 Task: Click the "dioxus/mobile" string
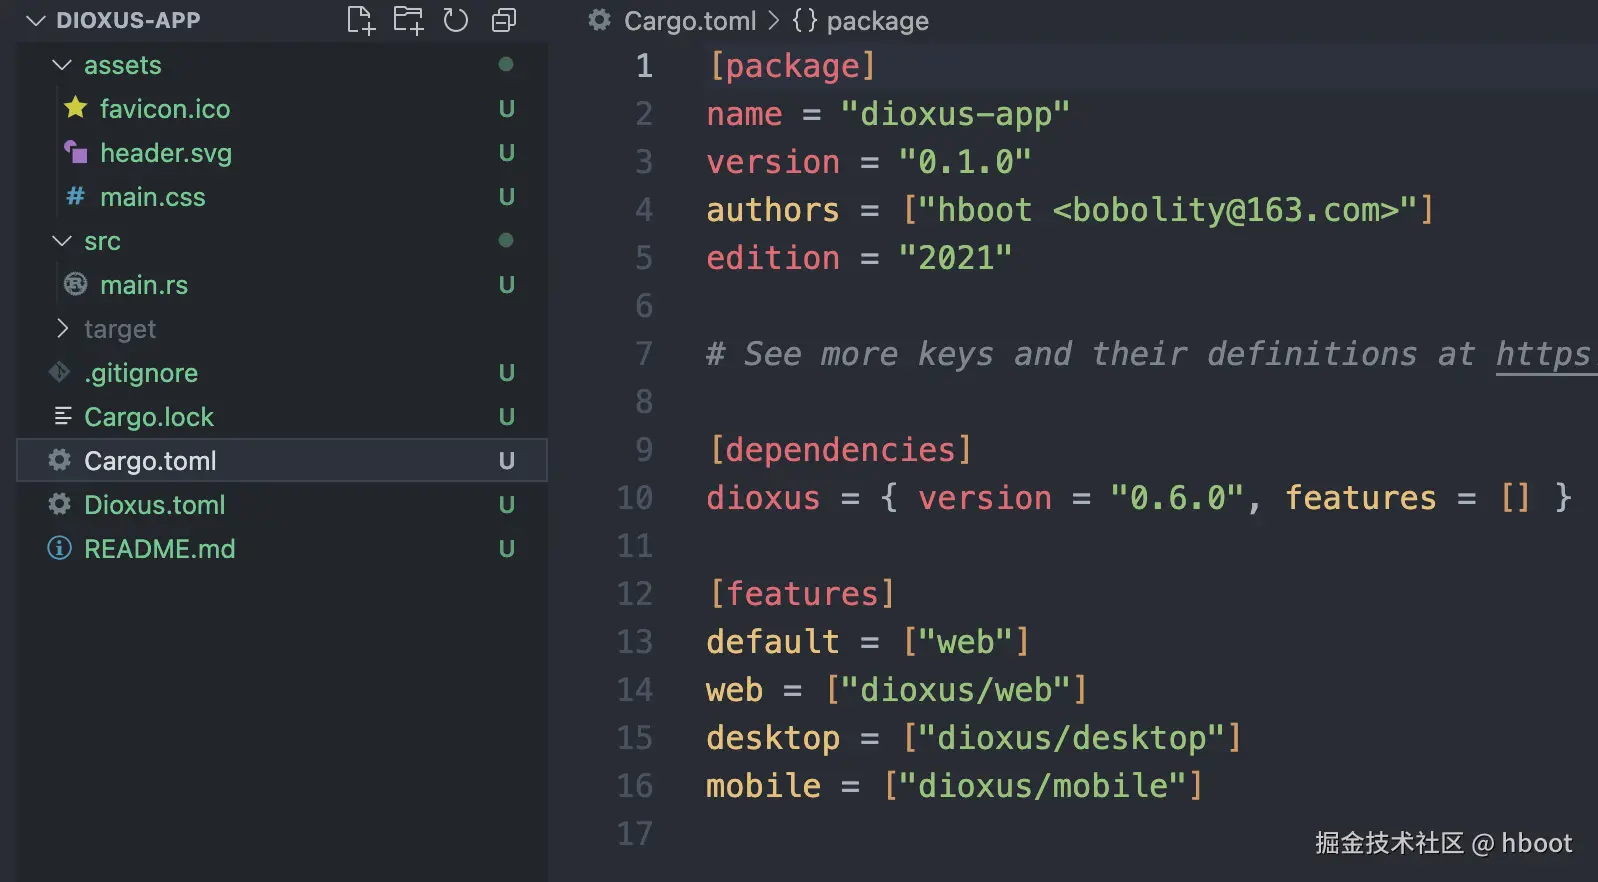pos(1043,786)
